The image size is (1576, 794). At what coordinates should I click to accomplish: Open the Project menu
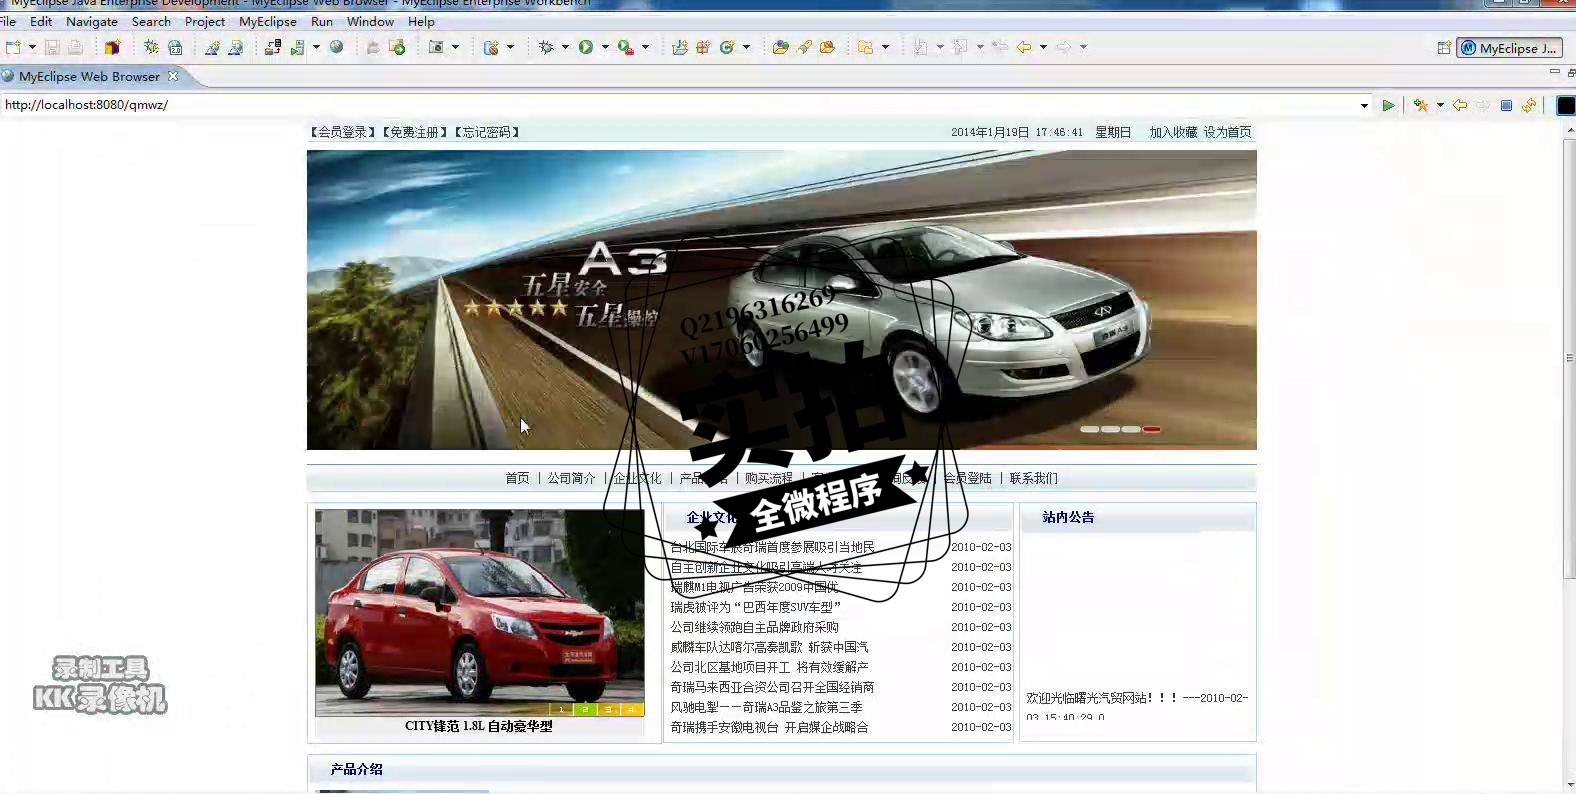click(205, 21)
